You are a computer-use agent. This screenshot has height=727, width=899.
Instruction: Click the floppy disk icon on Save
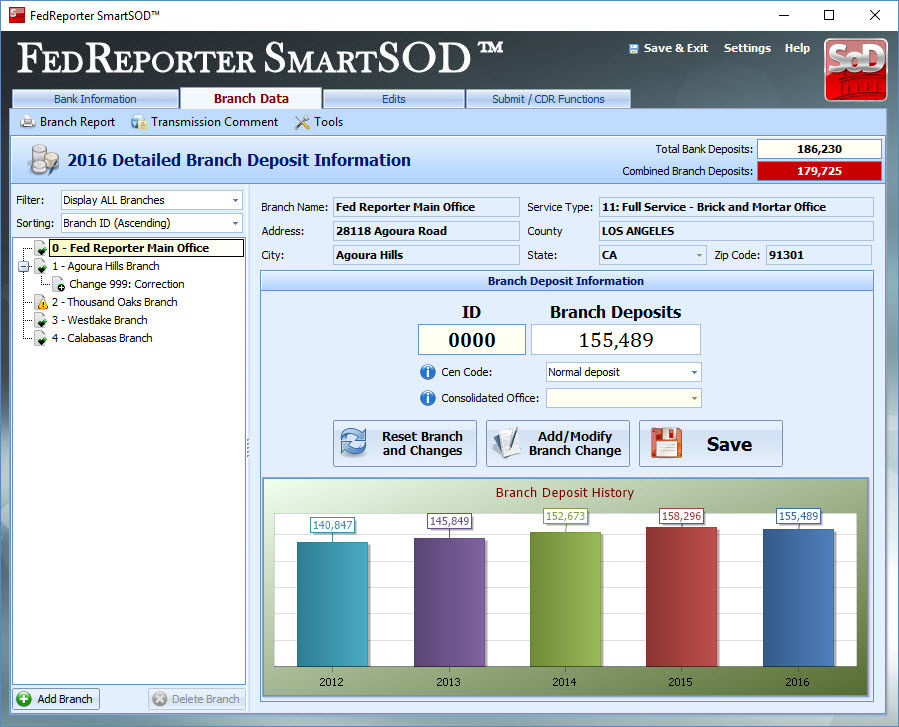click(x=666, y=443)
